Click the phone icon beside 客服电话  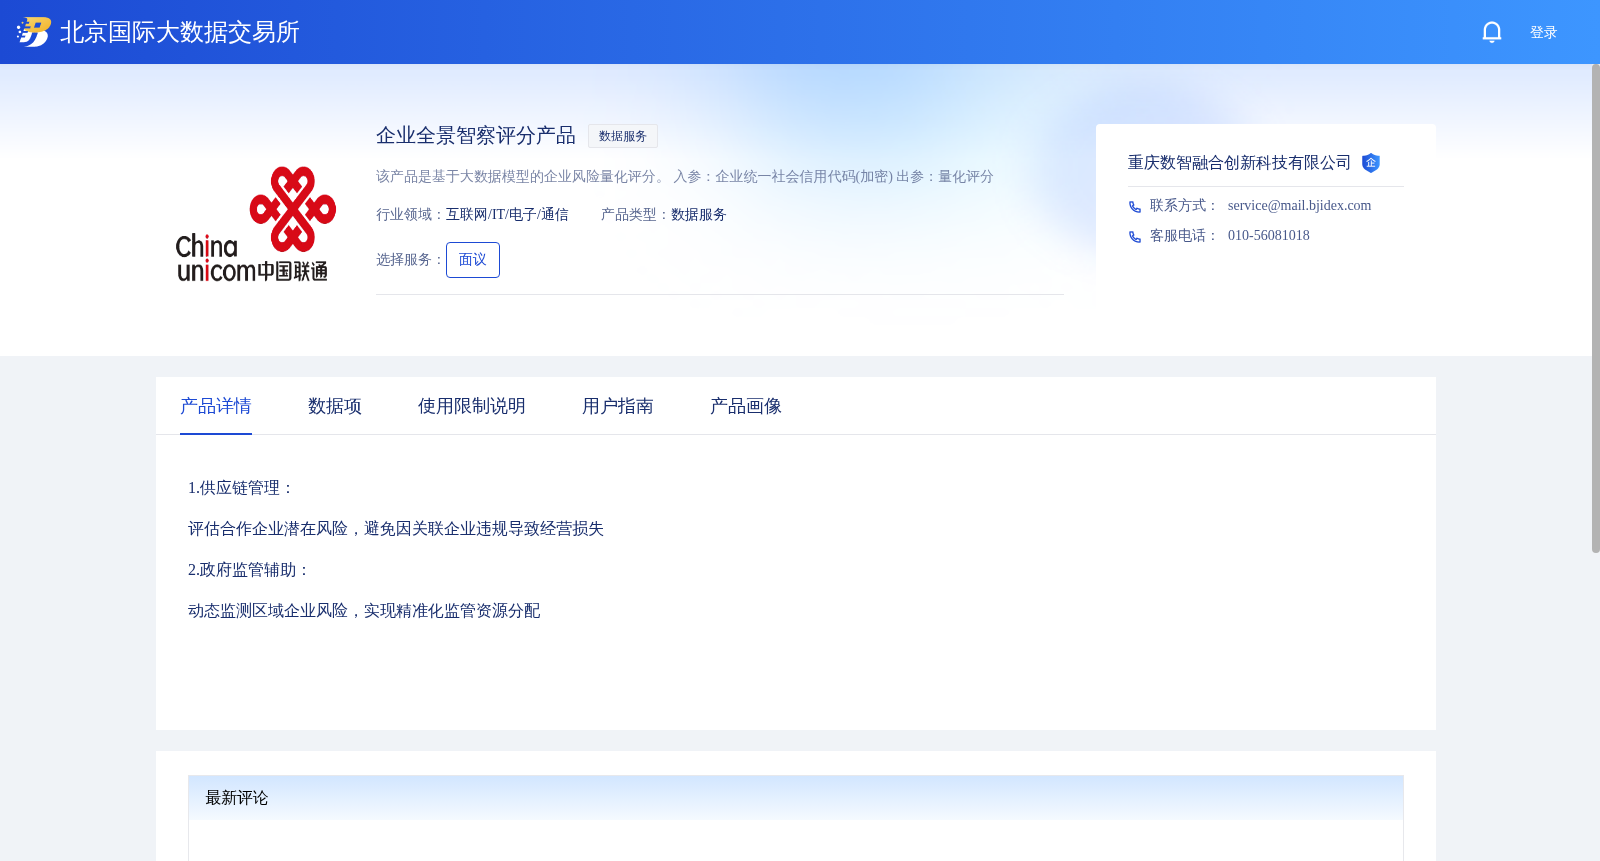pyautogui.click(x=1135, y=237)
